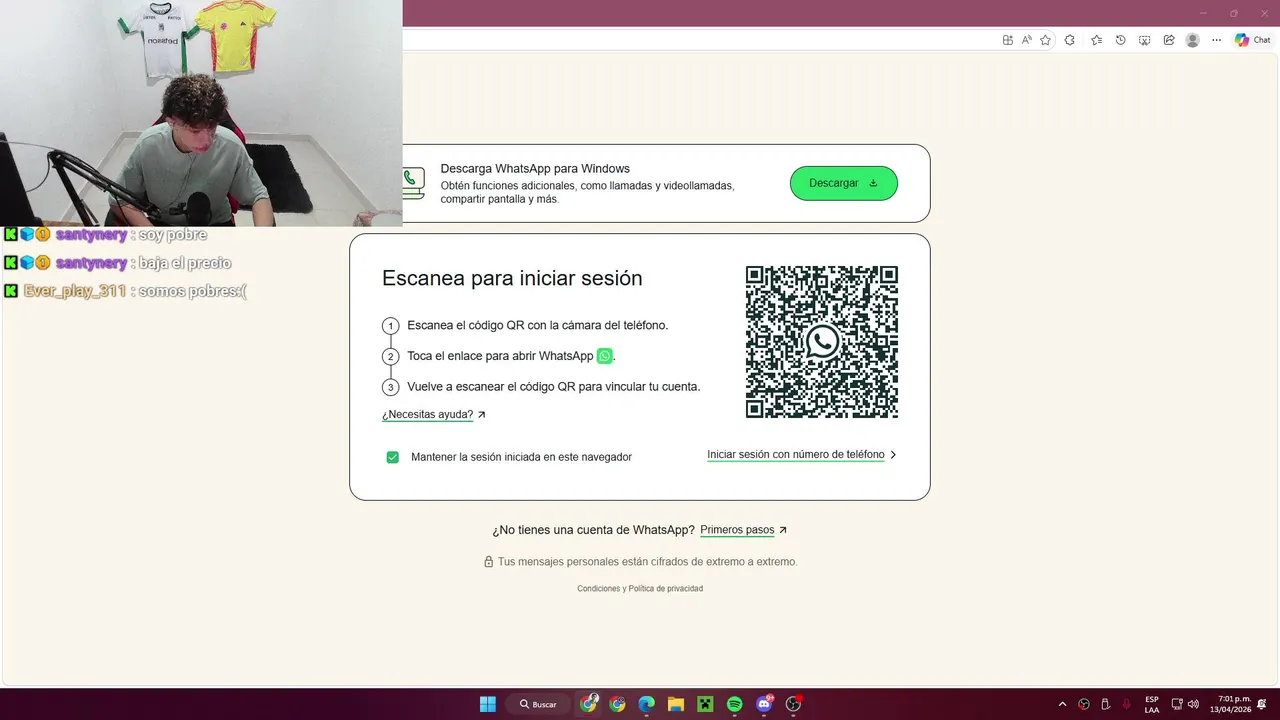The height and width of the screenshot is (720, 1280).
Task: Click 'Escanea para iniciar sesión' heading
Action: (512, 278)
